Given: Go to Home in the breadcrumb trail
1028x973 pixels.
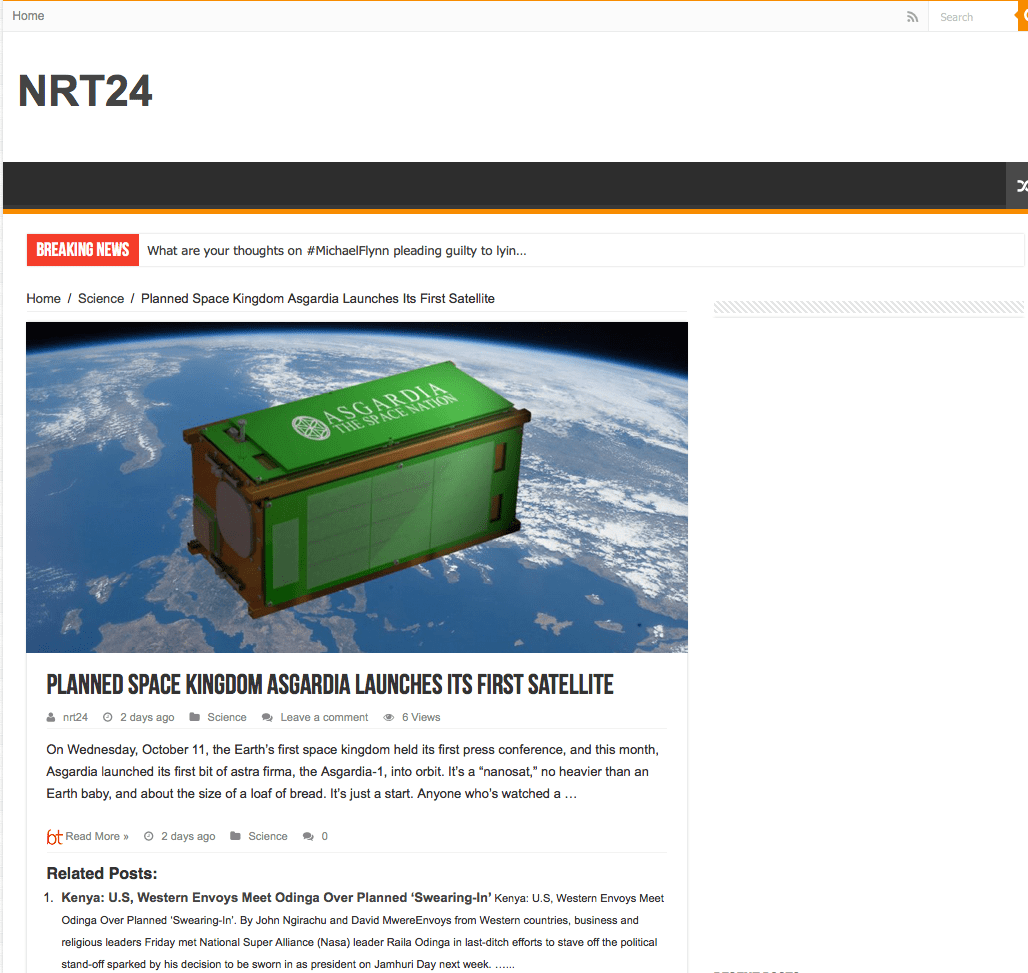Looking at the screenshot, I should (x=43, y=298).
